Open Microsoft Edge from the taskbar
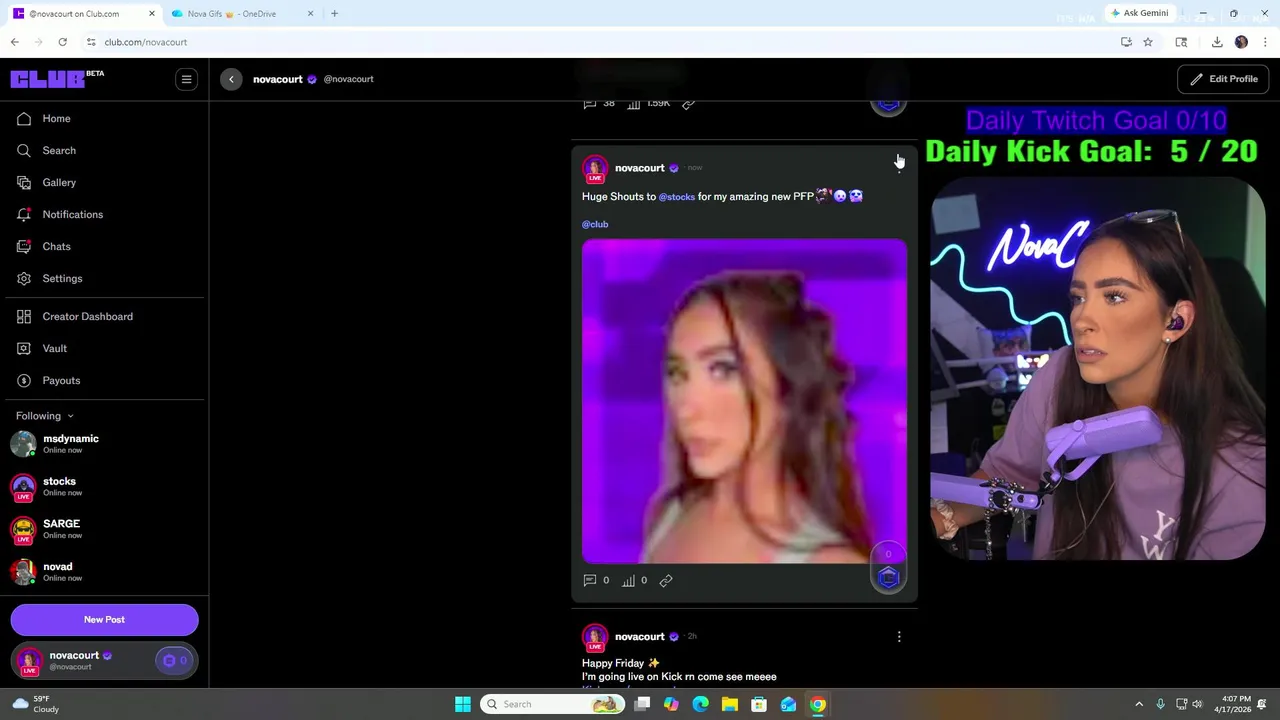The height and width of the screenshot is (720, 1280). coord(700,704)
